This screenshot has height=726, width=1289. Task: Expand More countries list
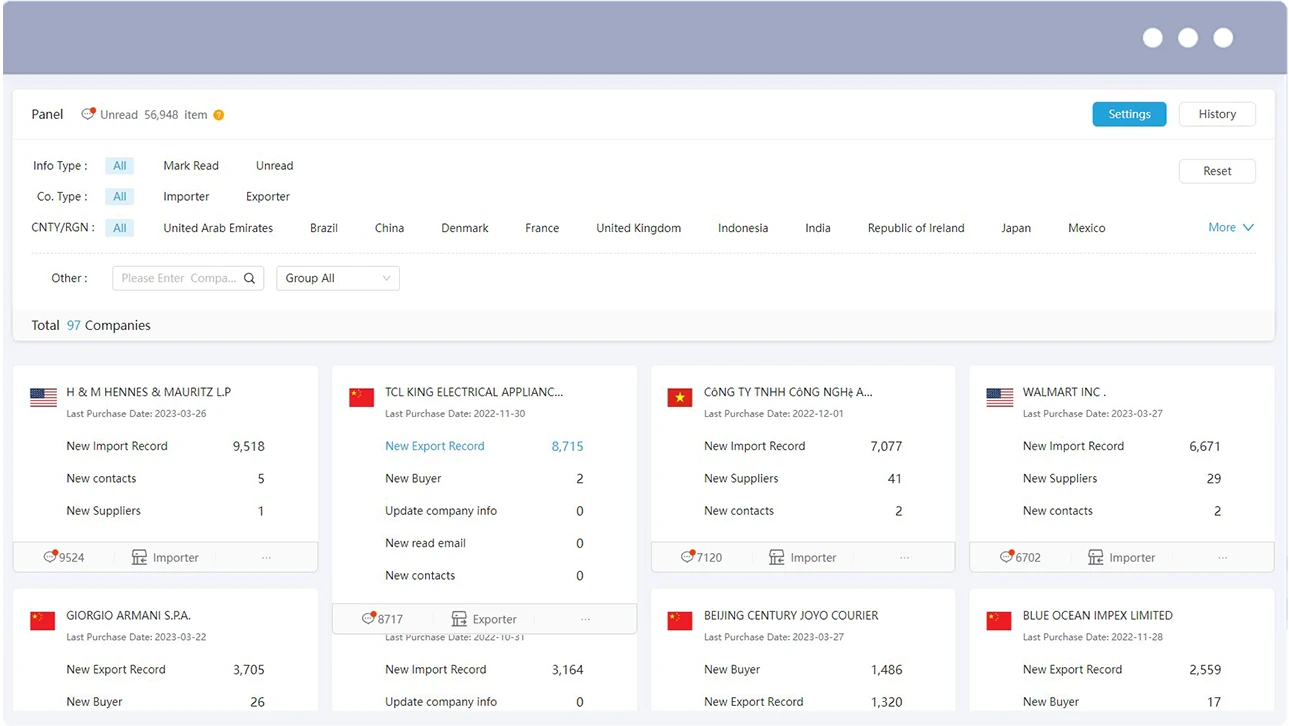[1231, 228]
